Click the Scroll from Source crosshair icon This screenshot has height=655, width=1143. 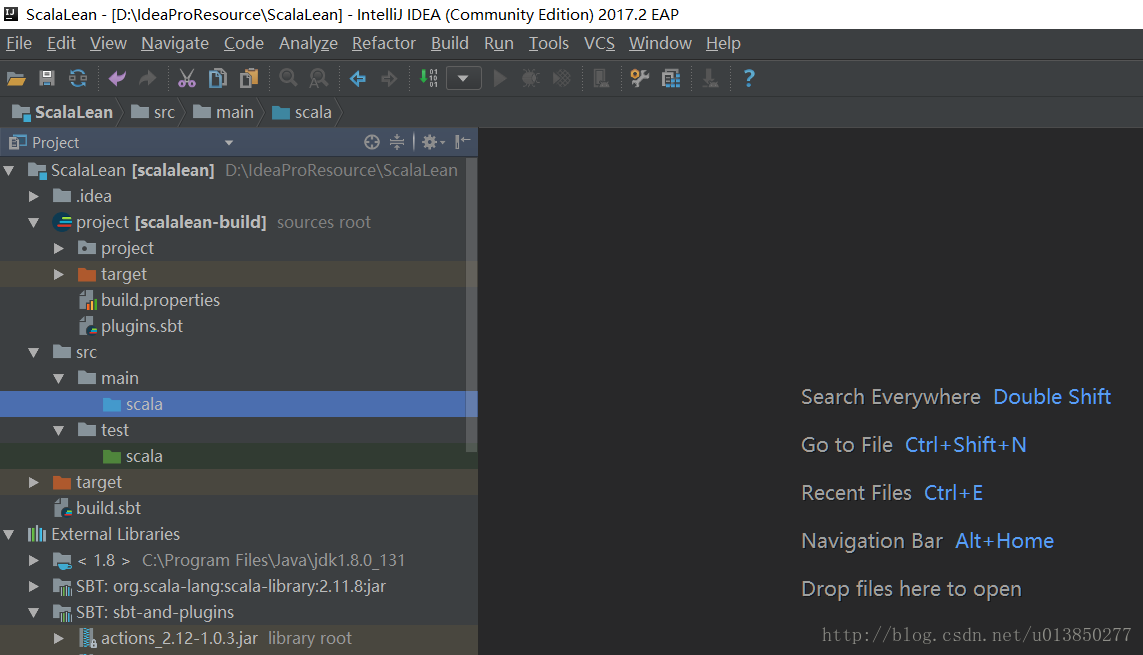(x=372, y=142)
